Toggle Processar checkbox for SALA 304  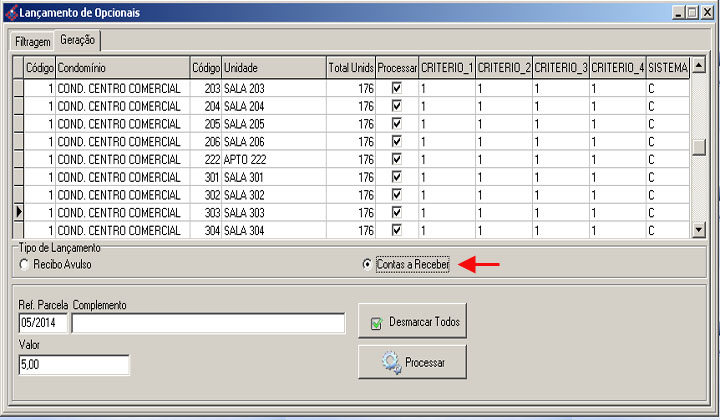397,230
